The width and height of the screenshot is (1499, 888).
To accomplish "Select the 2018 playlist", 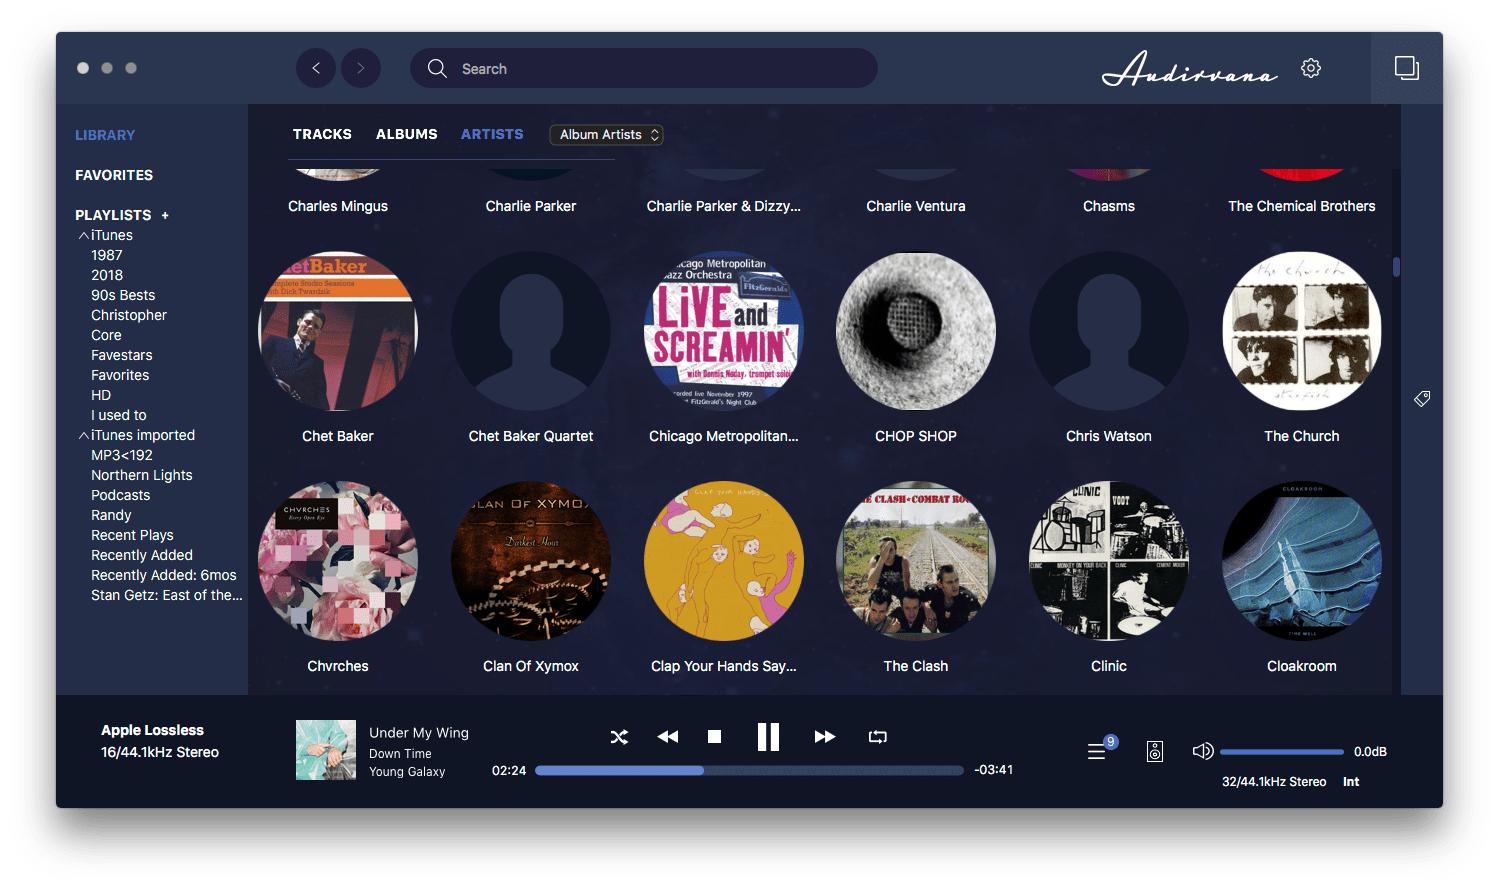I will pos(107,275).
